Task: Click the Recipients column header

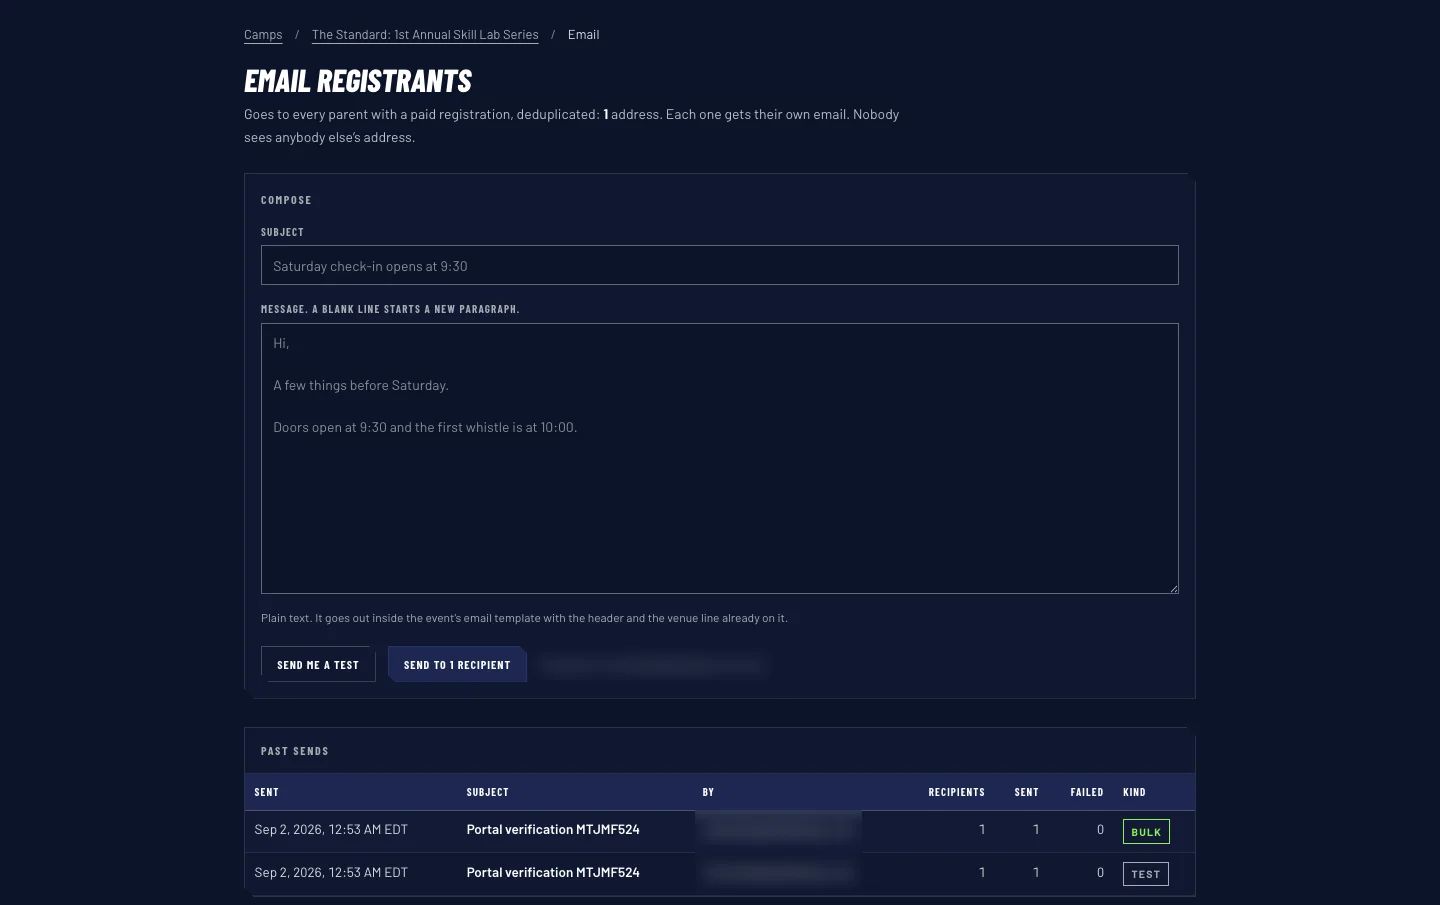Action: coord(956,792)
